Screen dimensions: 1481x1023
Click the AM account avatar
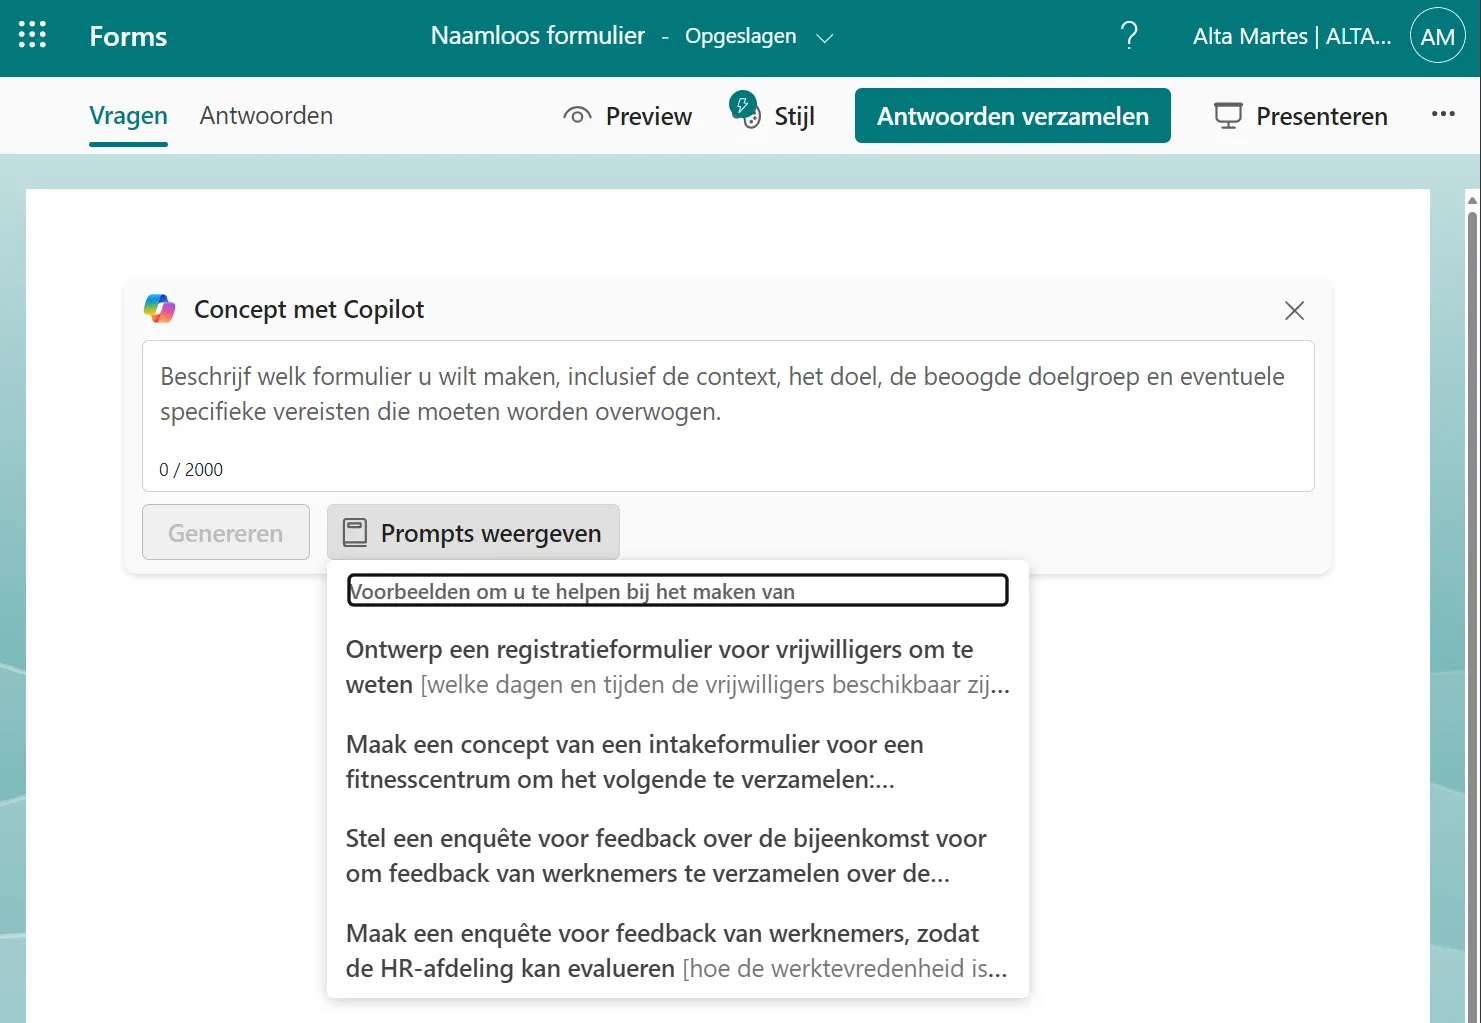pos(1437,35)
